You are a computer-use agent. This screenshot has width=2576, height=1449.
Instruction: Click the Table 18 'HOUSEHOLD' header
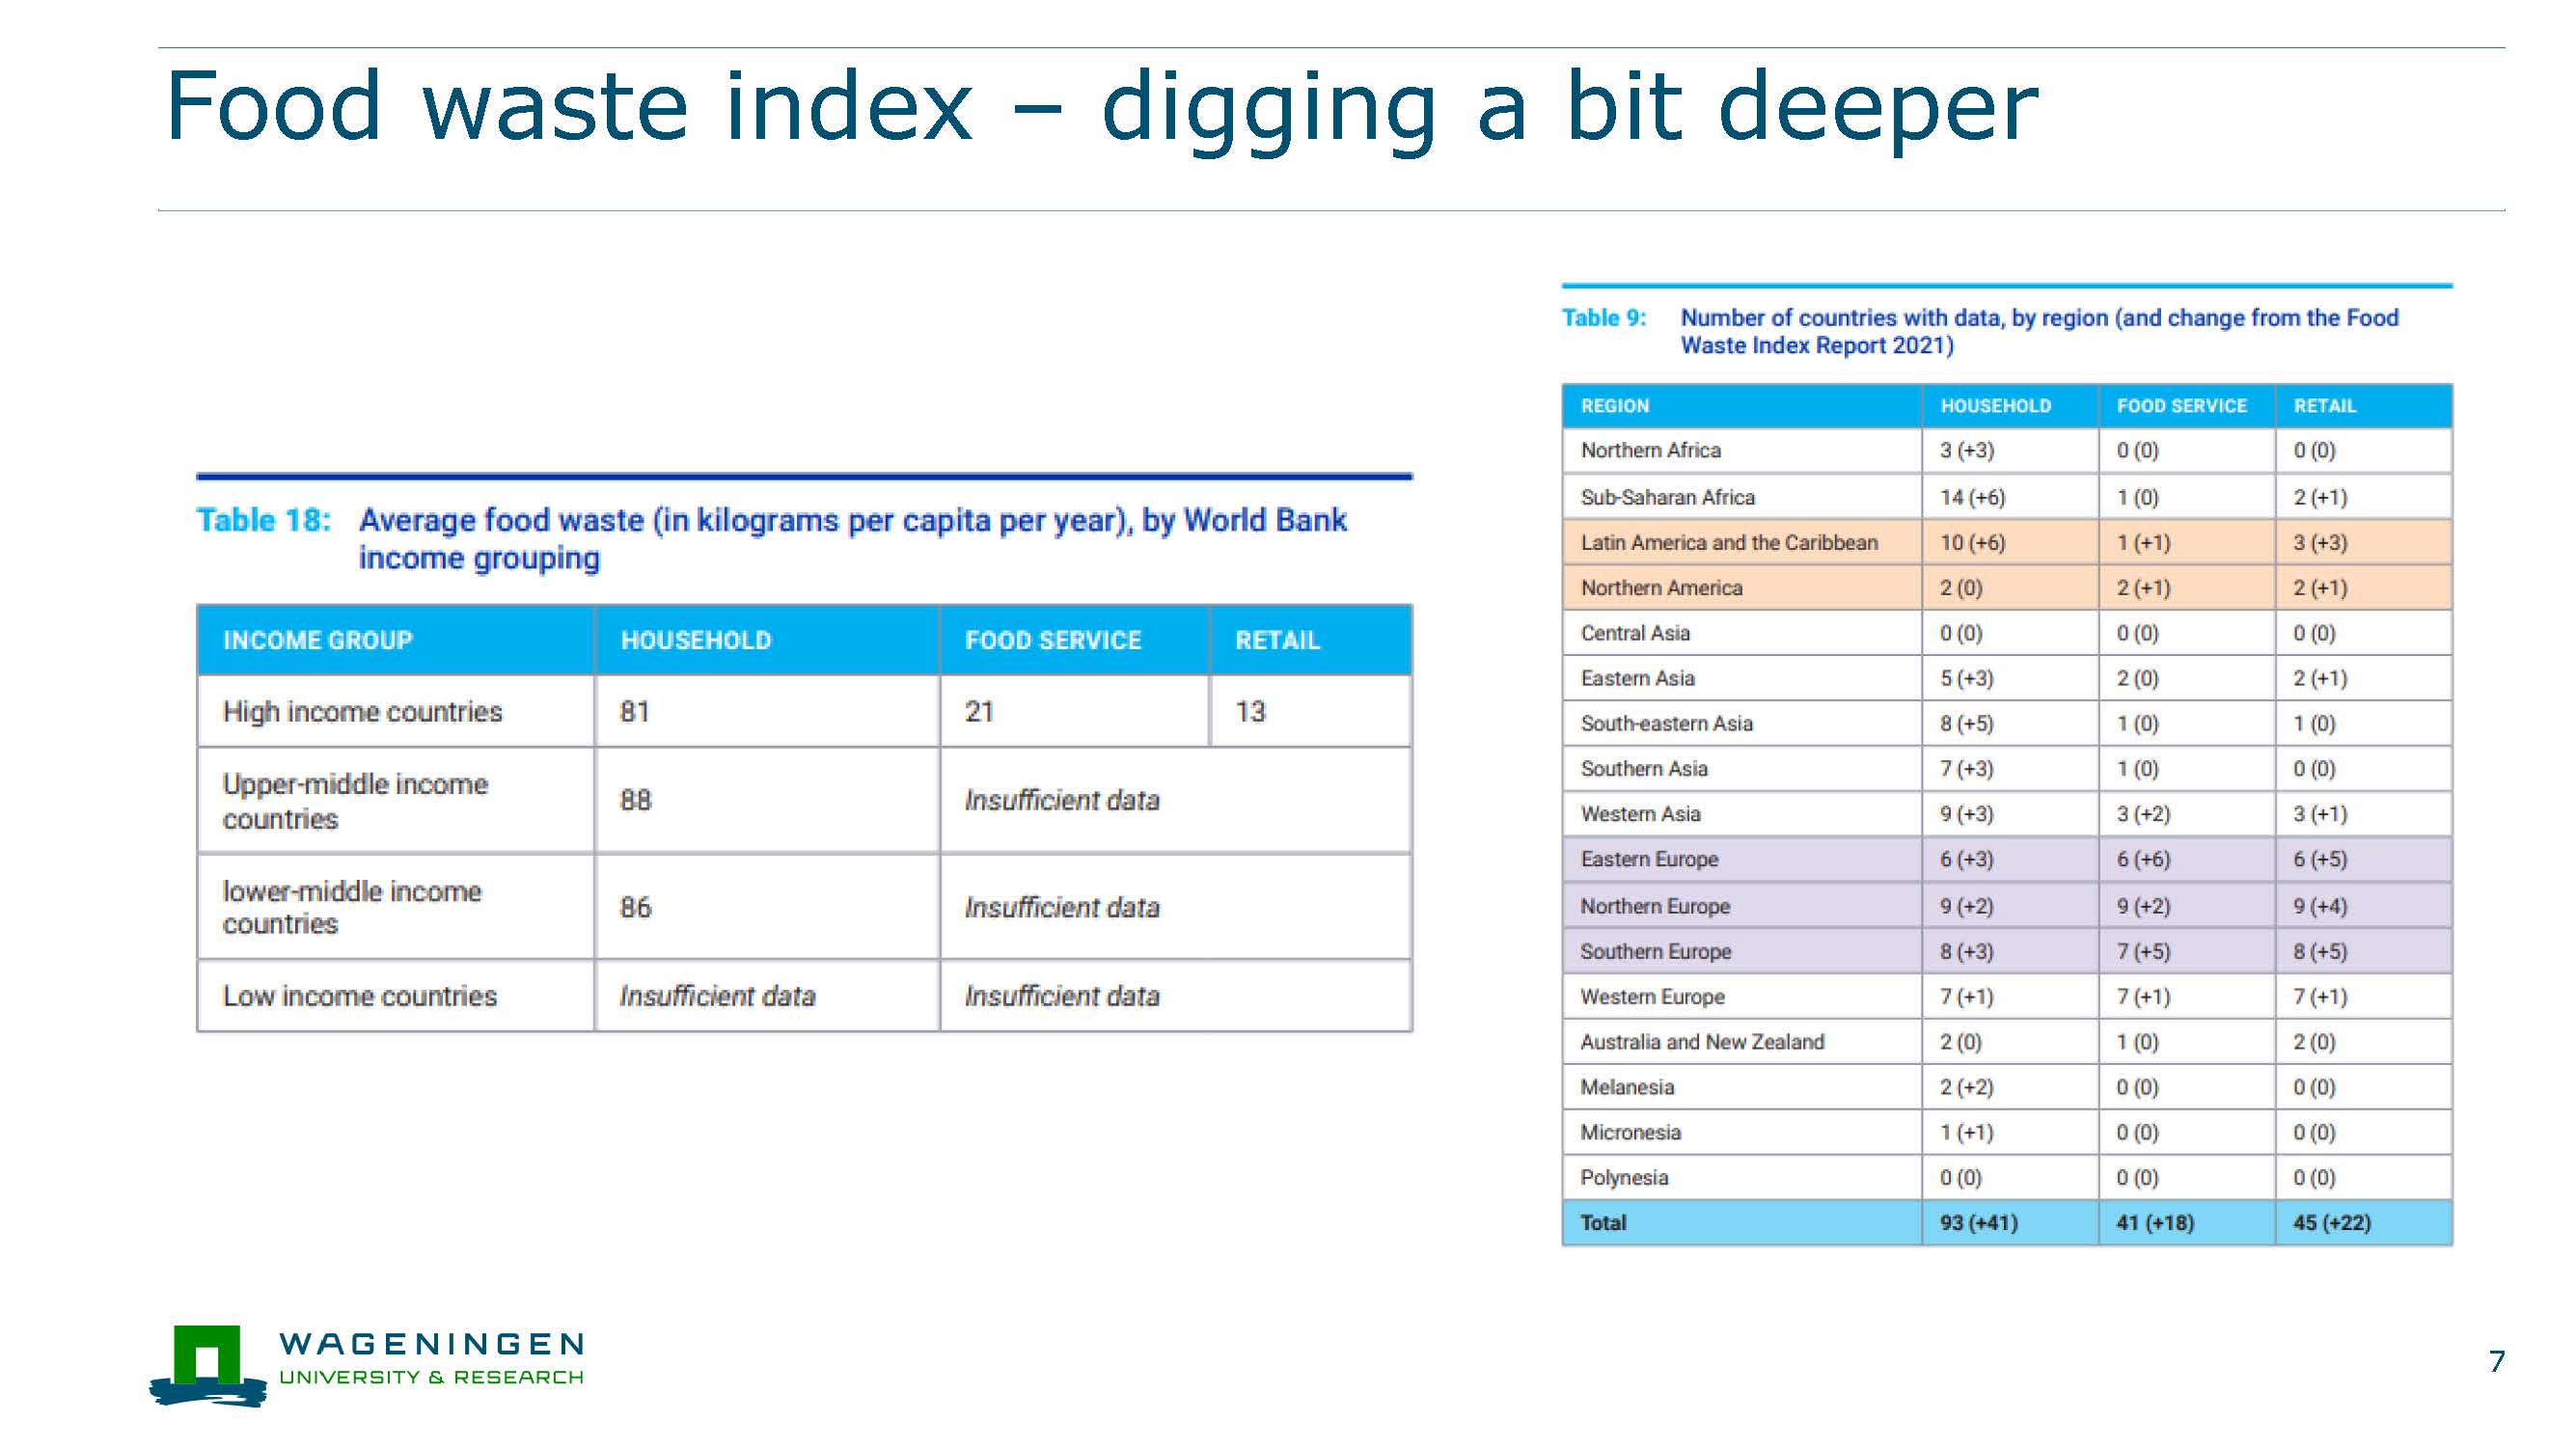696,640
